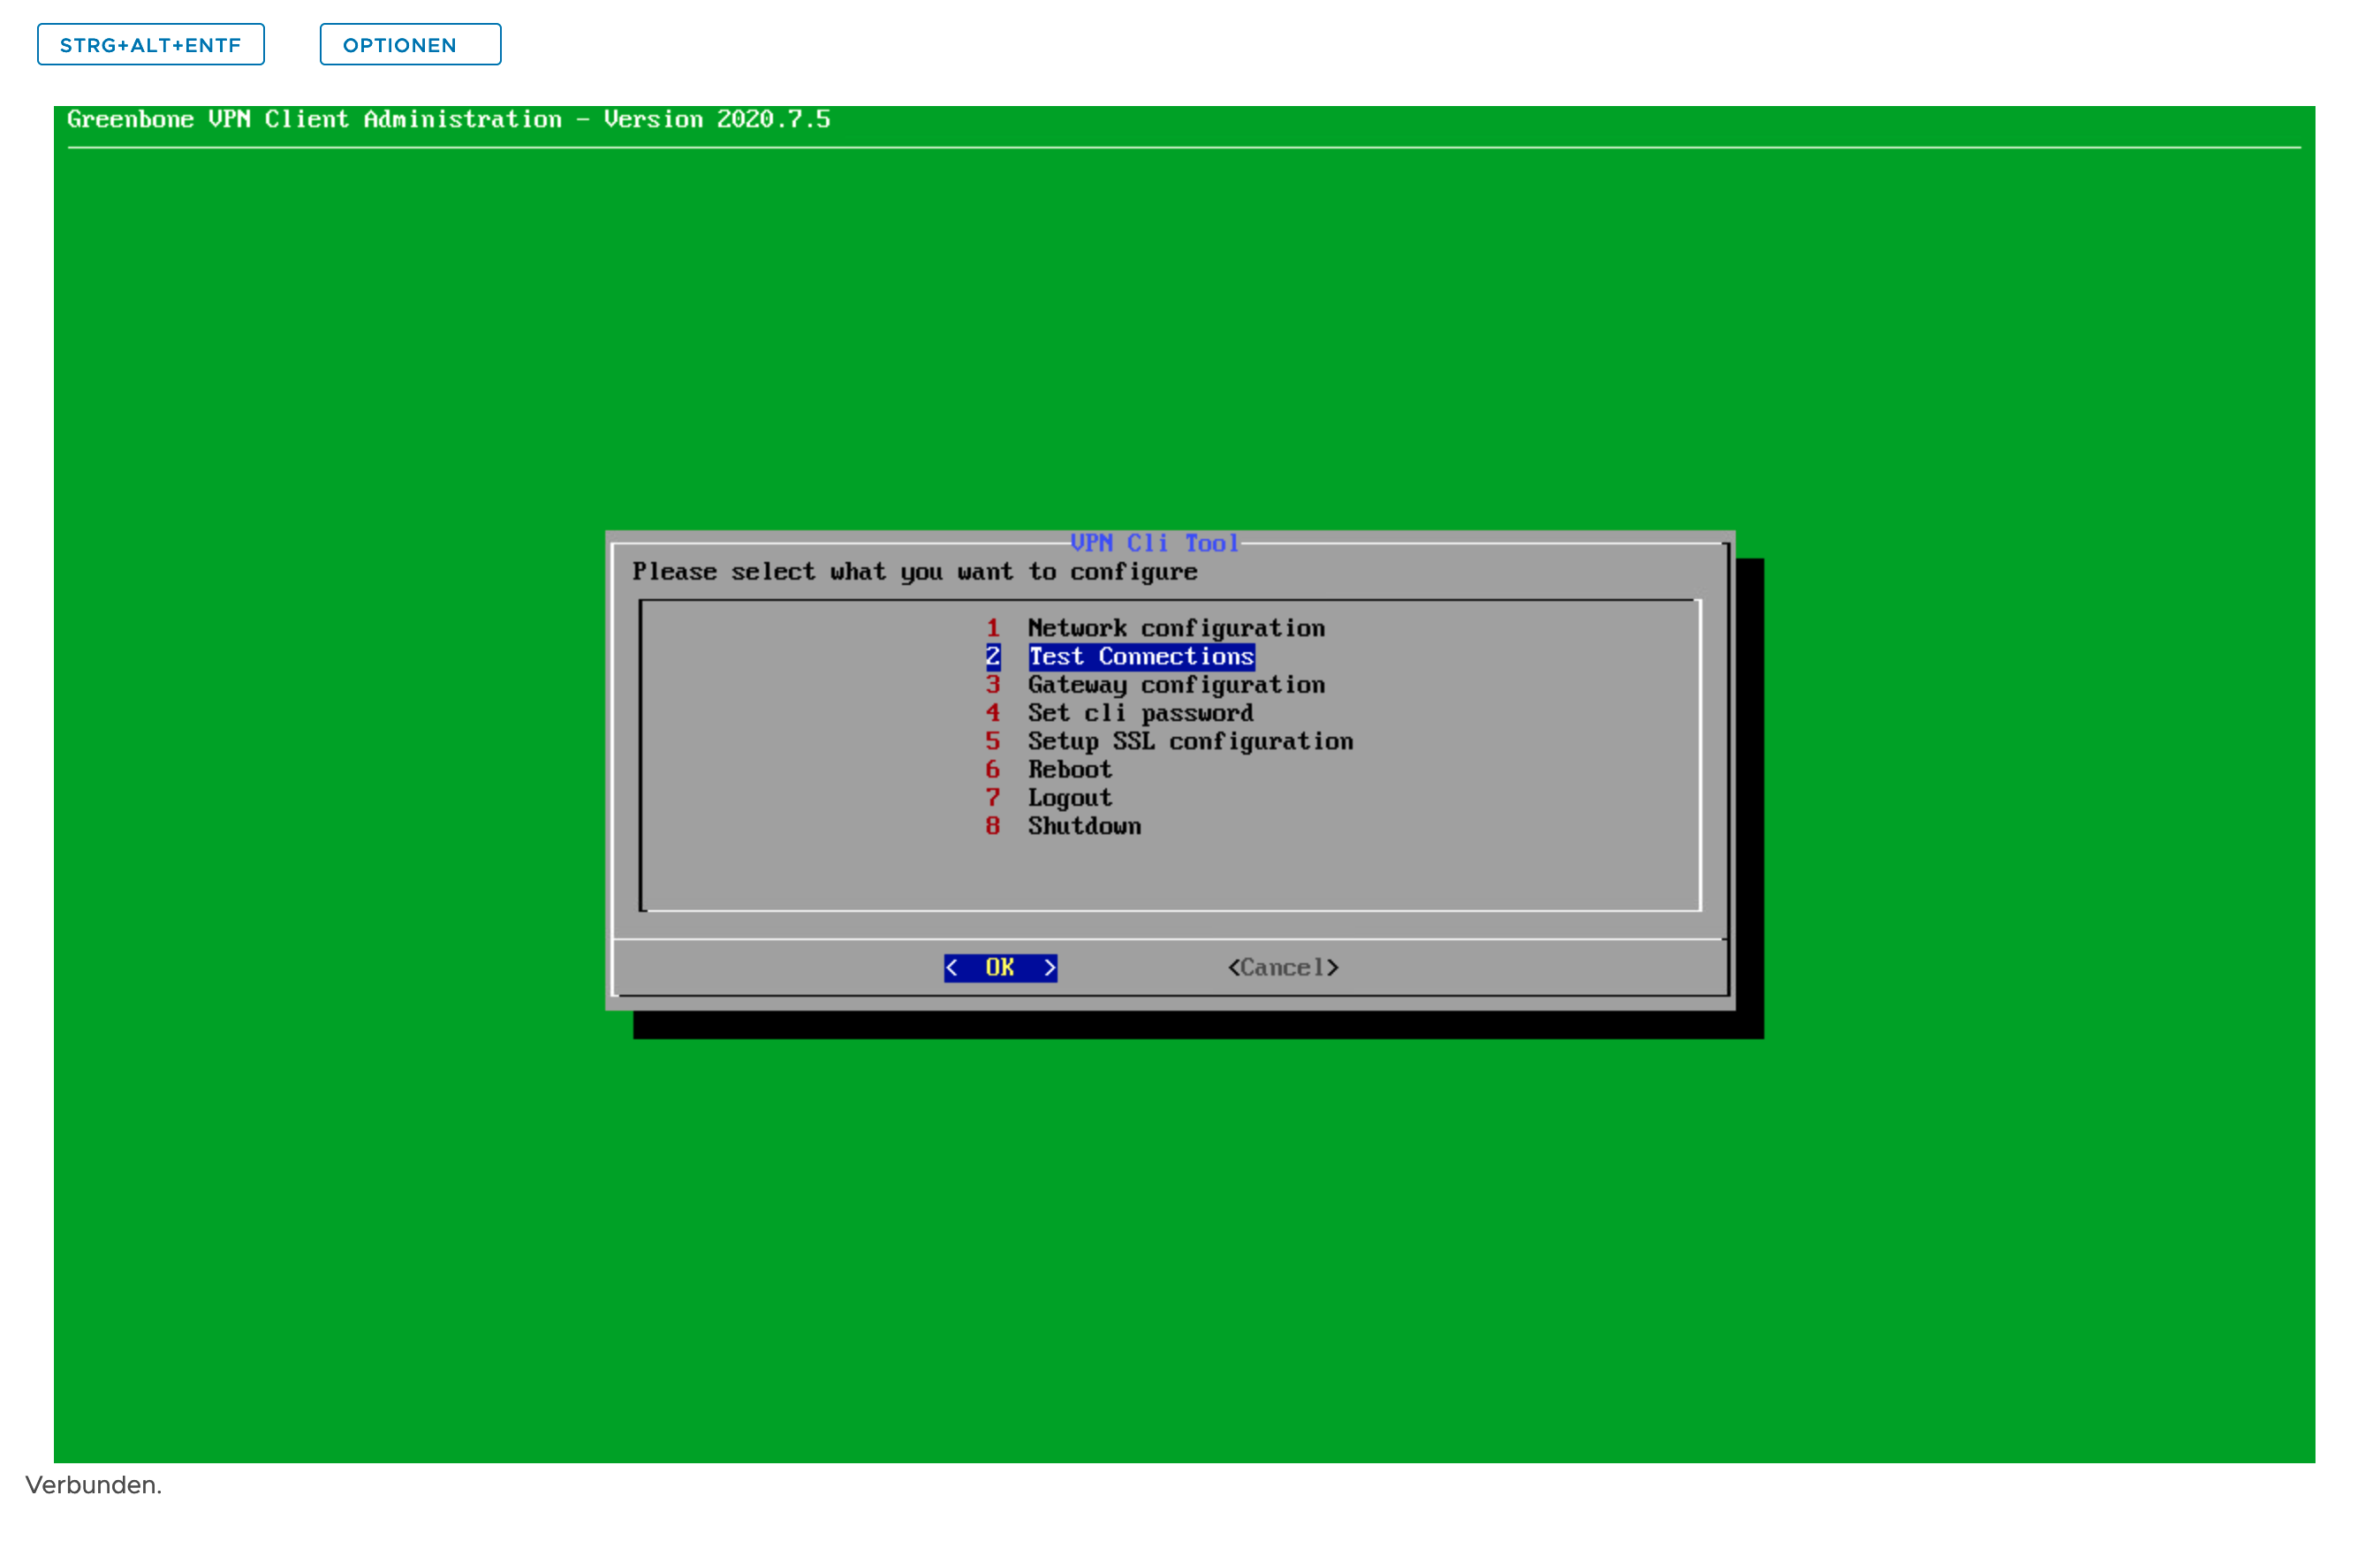
Task: Confirm with the OK button
Action: pos(1001,968)
